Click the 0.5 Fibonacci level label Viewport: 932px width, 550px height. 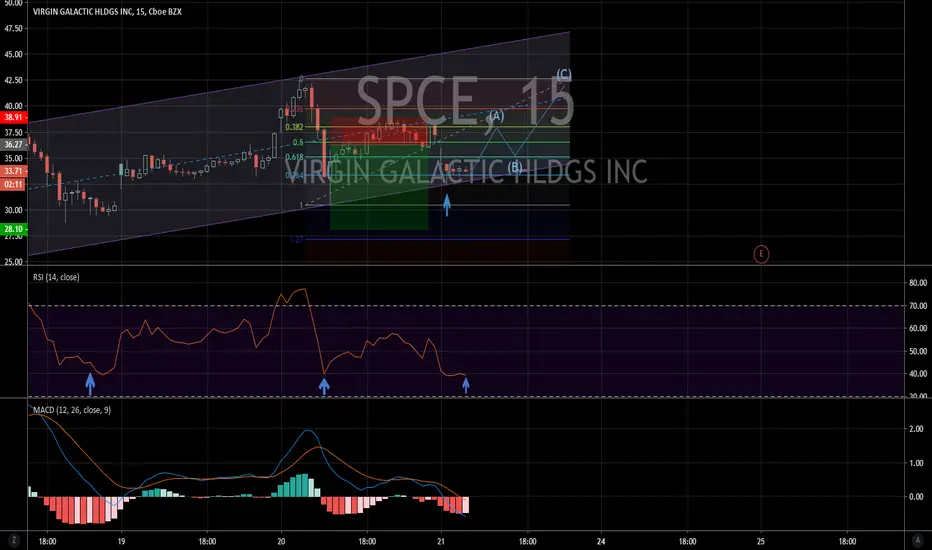(x=298, y=142)
